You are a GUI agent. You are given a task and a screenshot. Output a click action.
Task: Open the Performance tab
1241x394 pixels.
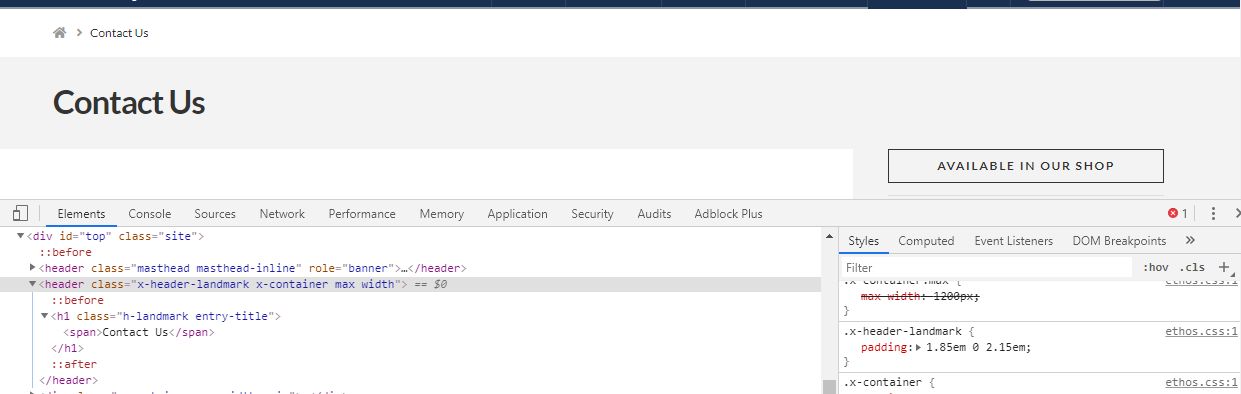[362, 214]
